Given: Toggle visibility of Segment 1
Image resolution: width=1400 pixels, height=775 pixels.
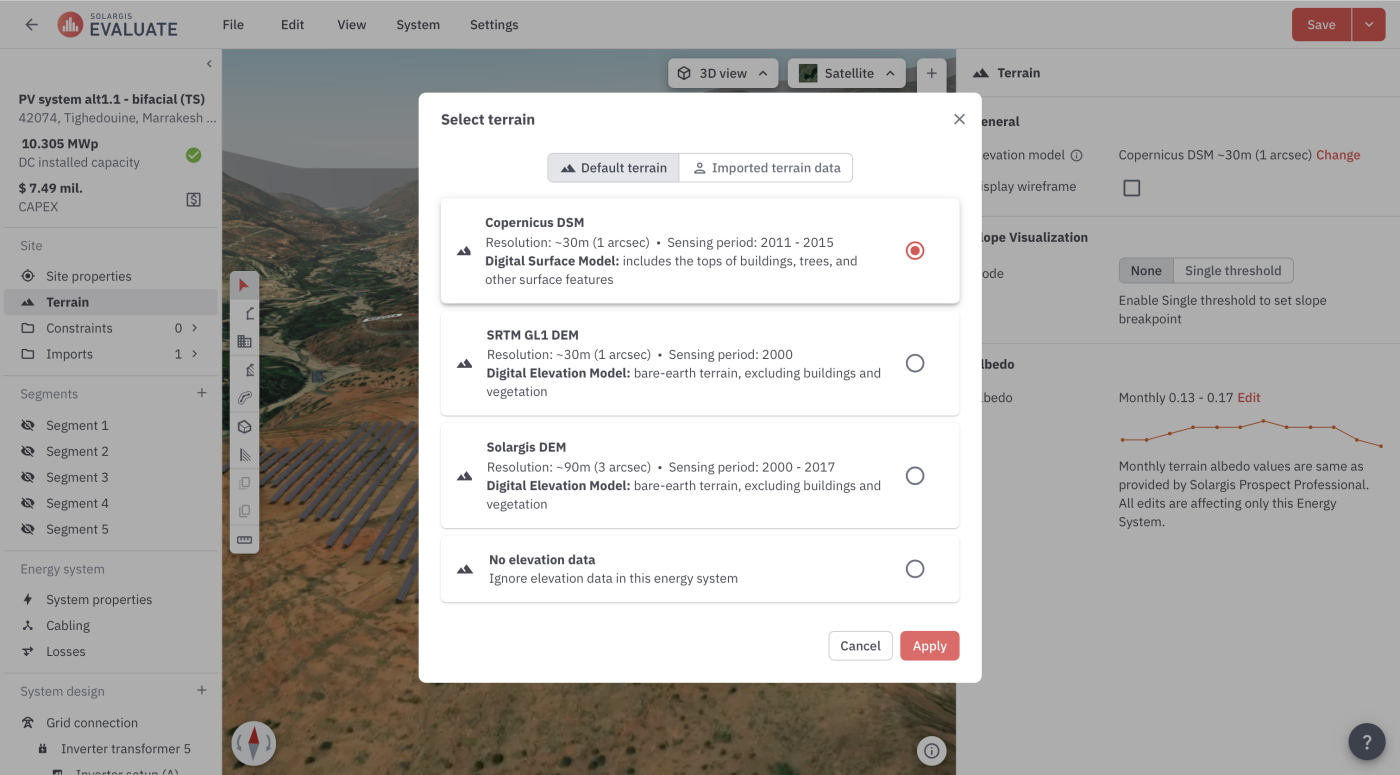Looking at the screenshot, I should (28, 426).
